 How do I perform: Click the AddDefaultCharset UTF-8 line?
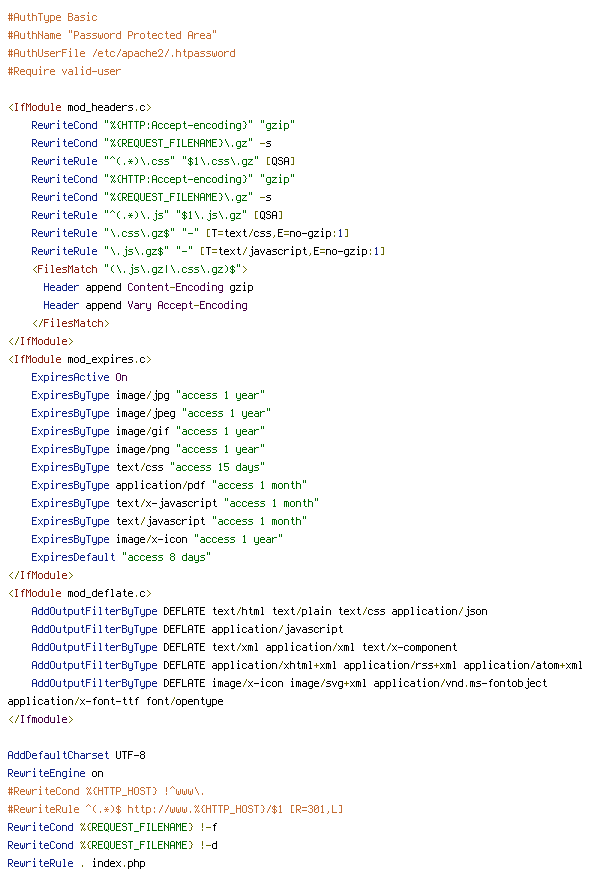(x=76, y=755)
